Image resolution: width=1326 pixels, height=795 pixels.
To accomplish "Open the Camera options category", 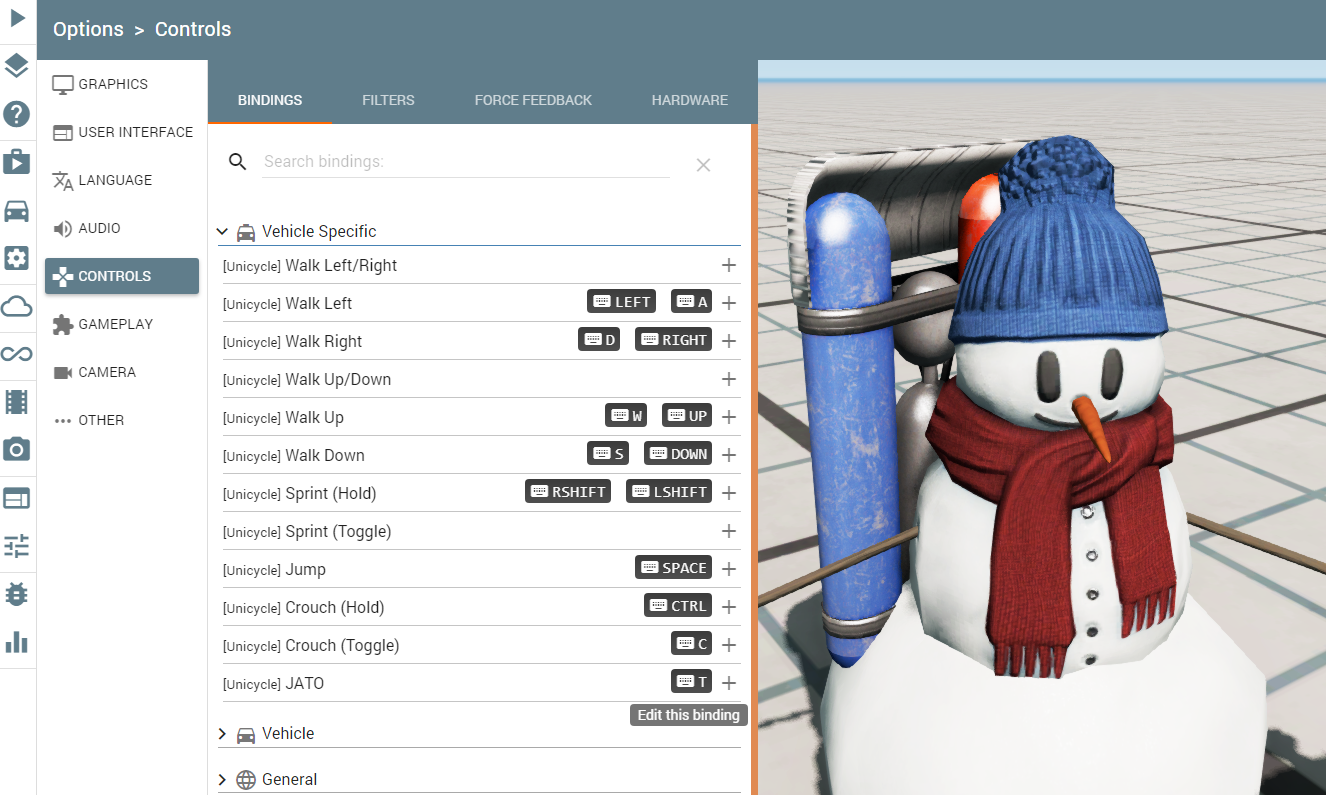I will [x=122, y=372].
